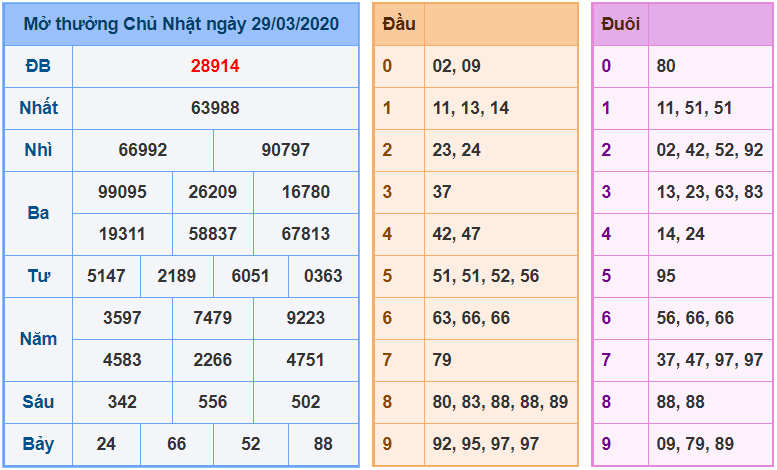
Task: Click the draw date header for 29/03/2020
Action: [x=181, y=23]
